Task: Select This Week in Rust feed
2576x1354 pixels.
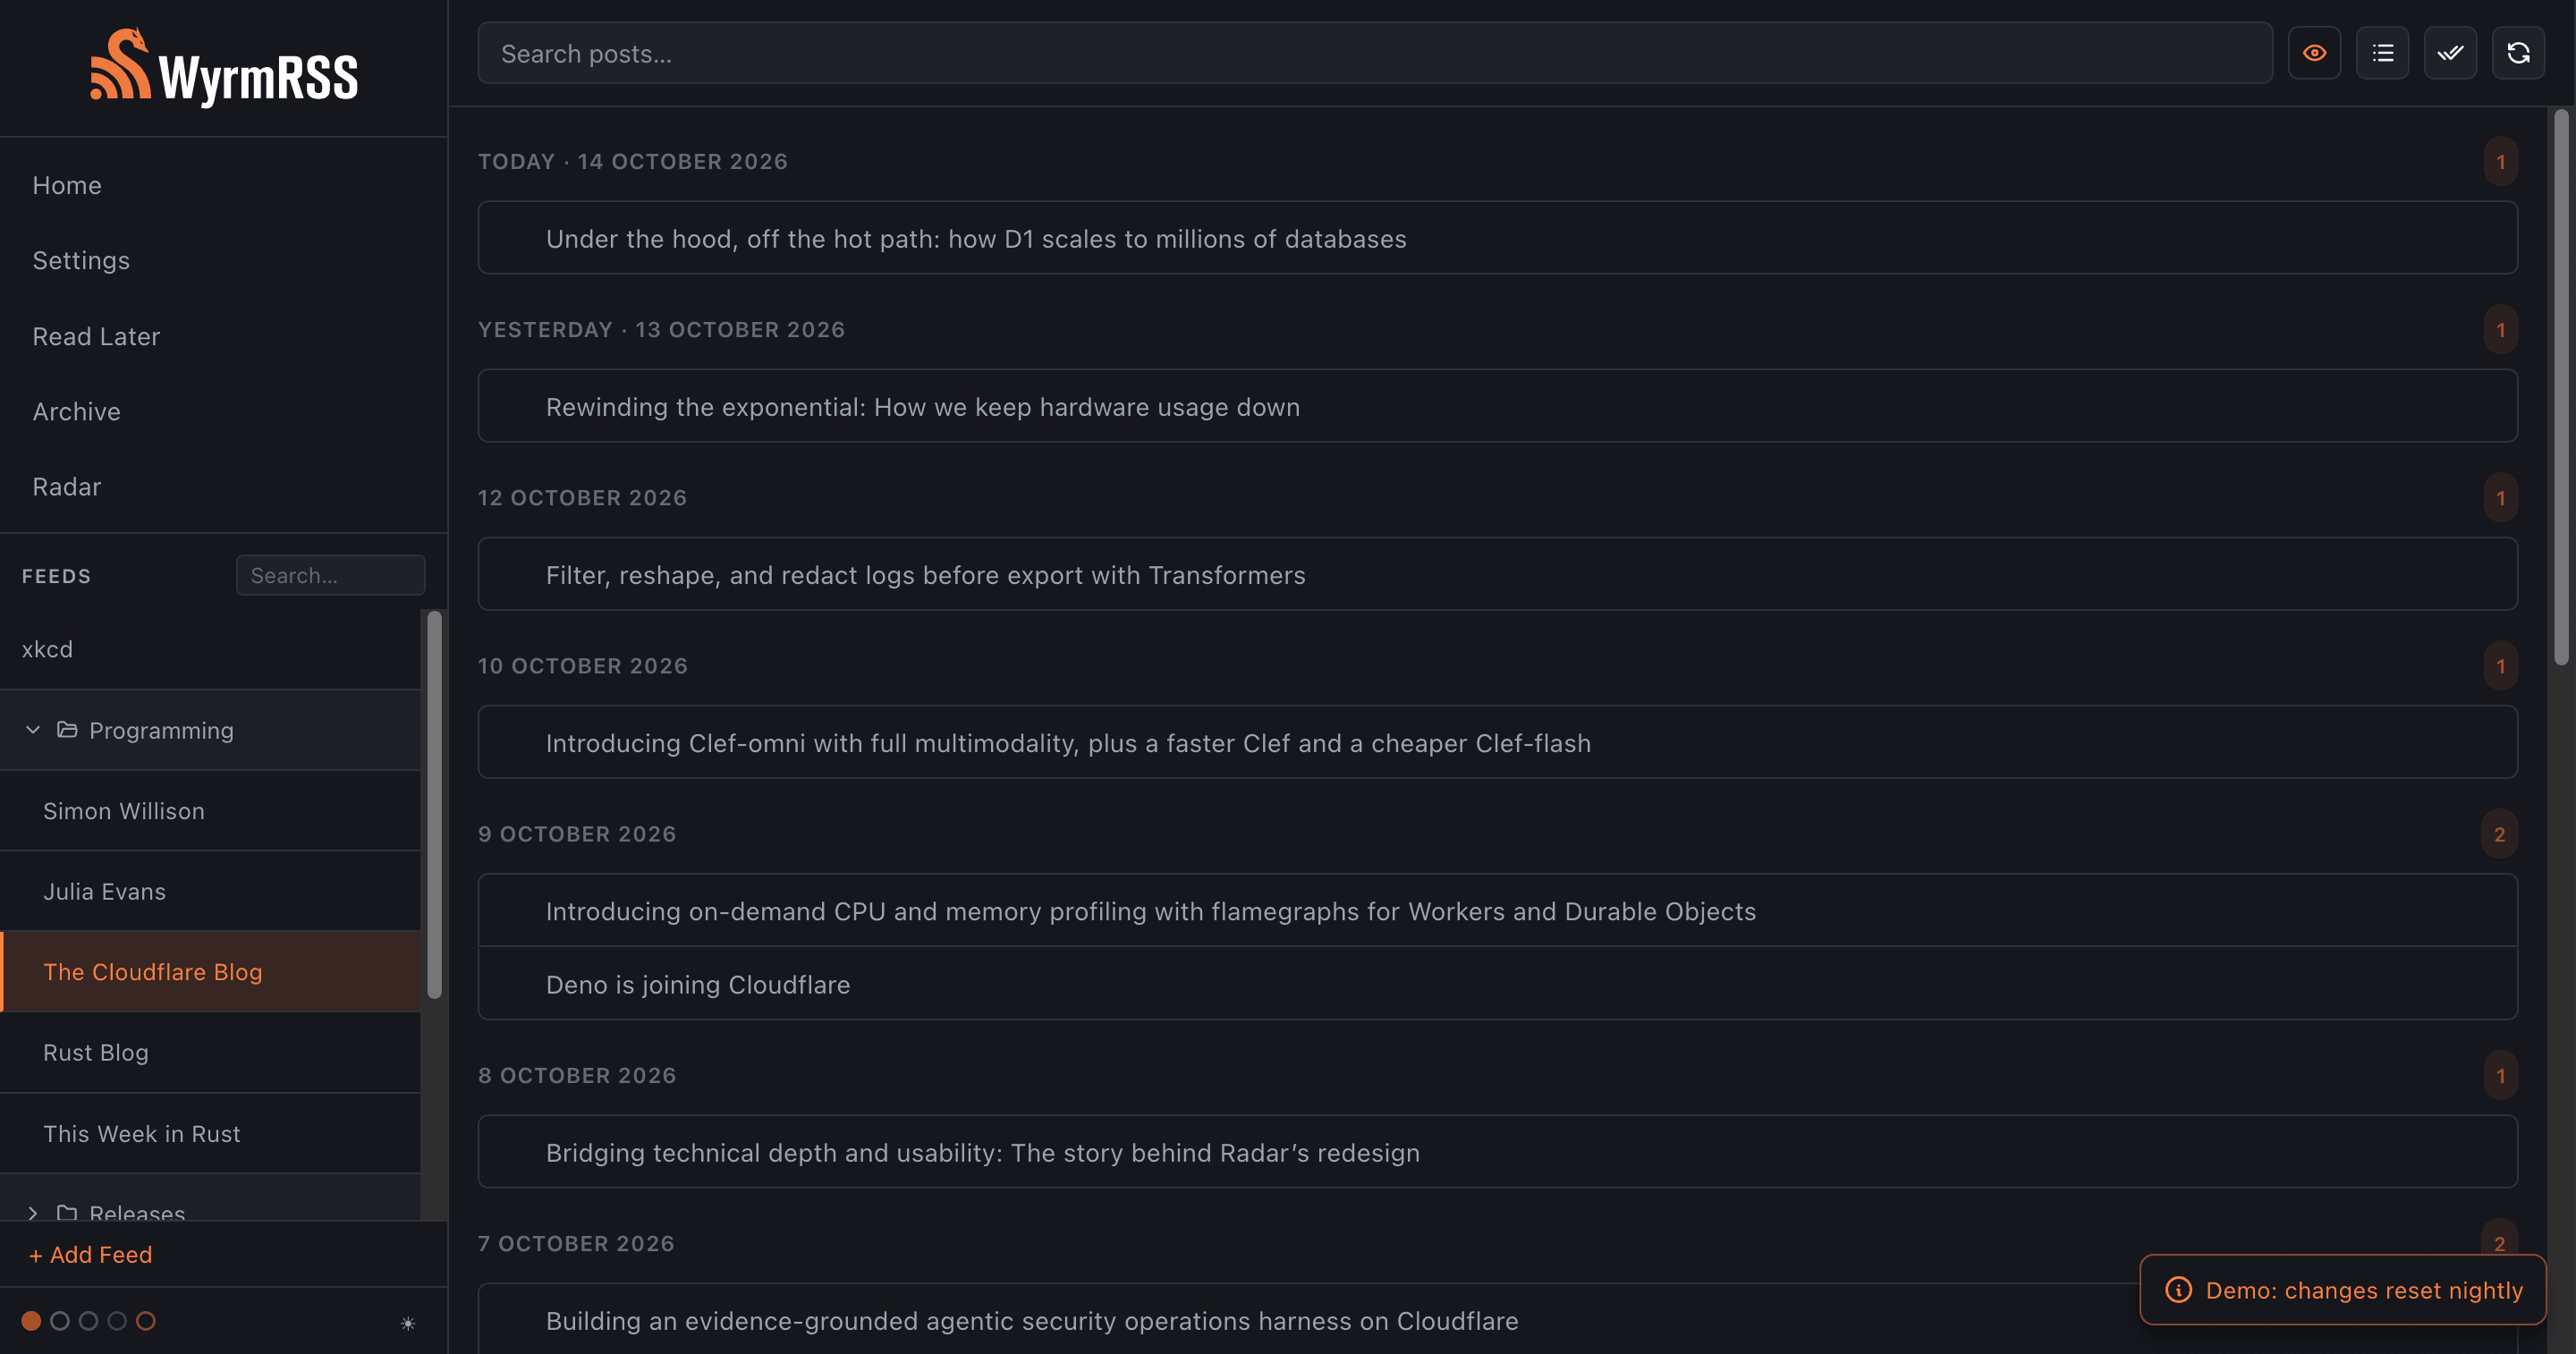Action: [x=210, y=1133]
